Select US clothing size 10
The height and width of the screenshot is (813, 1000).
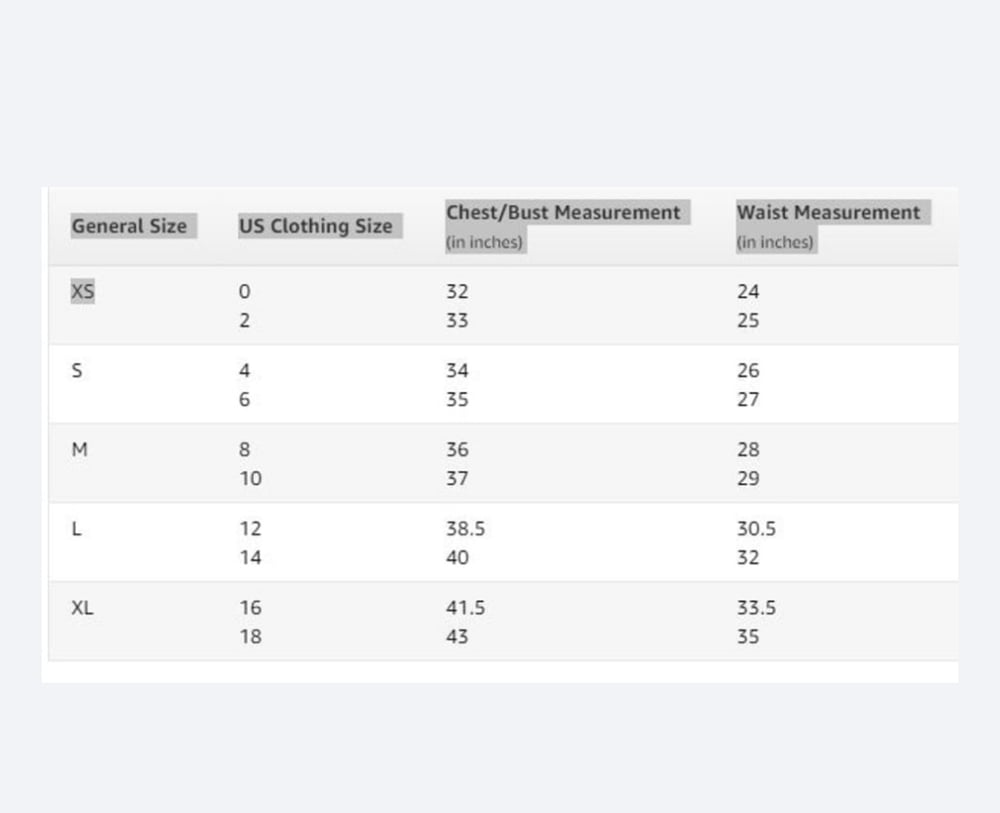tap(250, 478)
